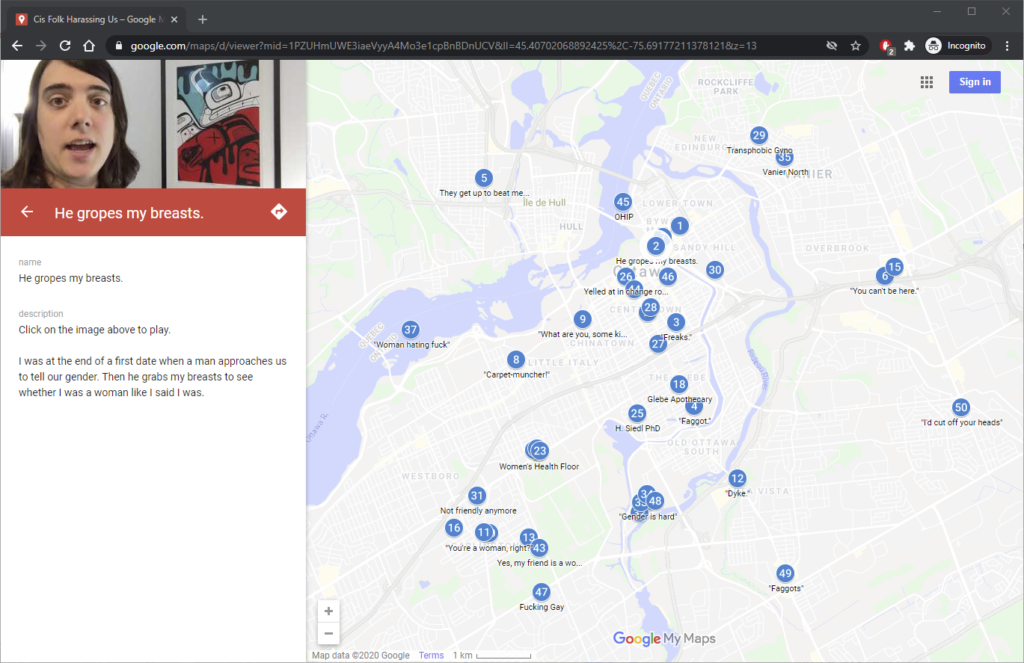Click the 'What are you, some ki...' map label
Screen dimensions: 1024x663
582,334
